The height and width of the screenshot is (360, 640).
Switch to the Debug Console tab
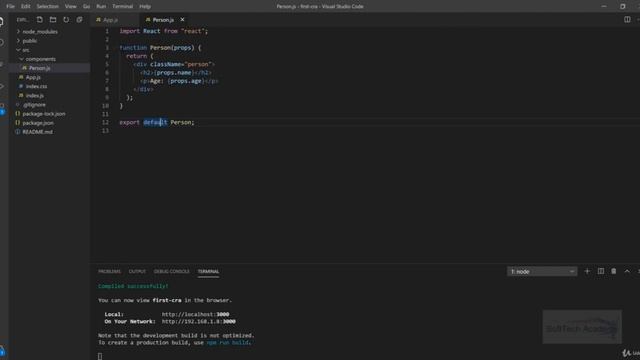click(171, 271)
